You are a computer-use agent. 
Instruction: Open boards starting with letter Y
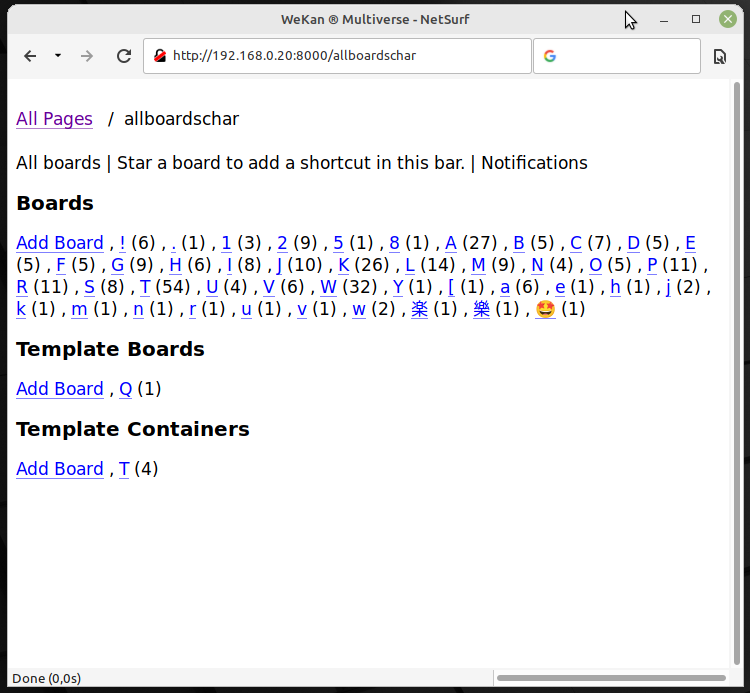[397, 287]
